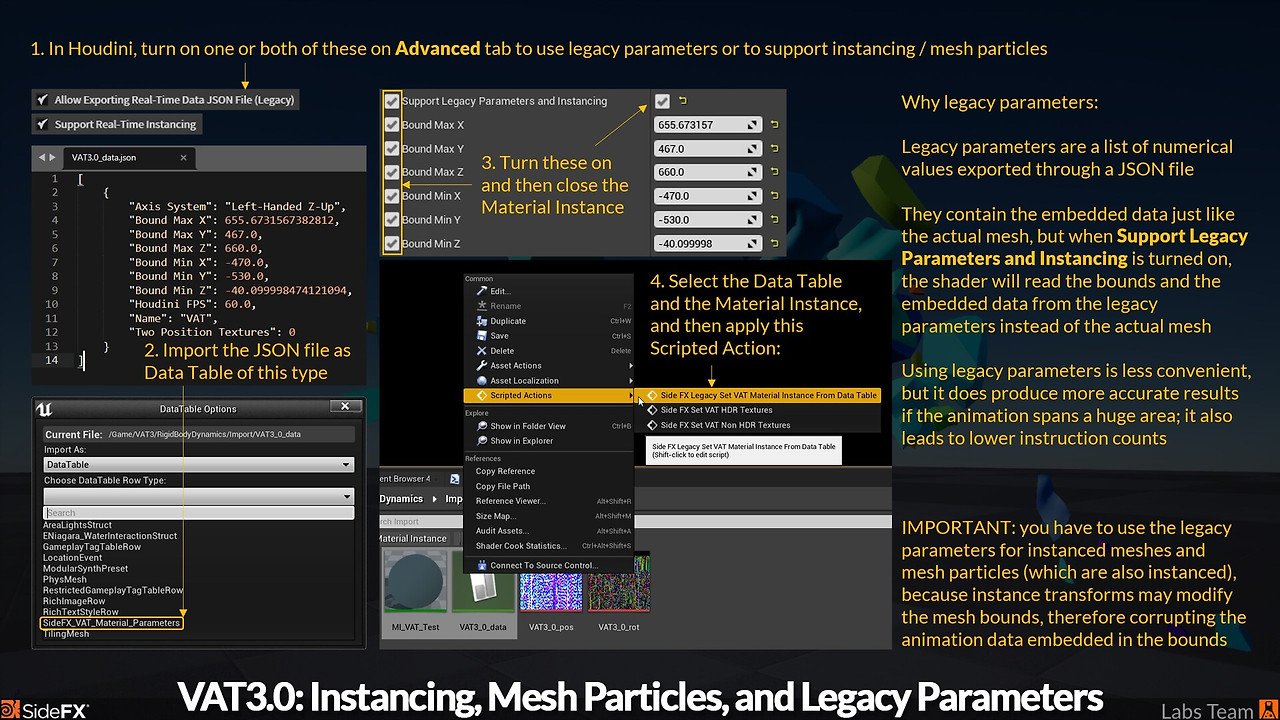Choose Copy Reference menu entry

549,471
